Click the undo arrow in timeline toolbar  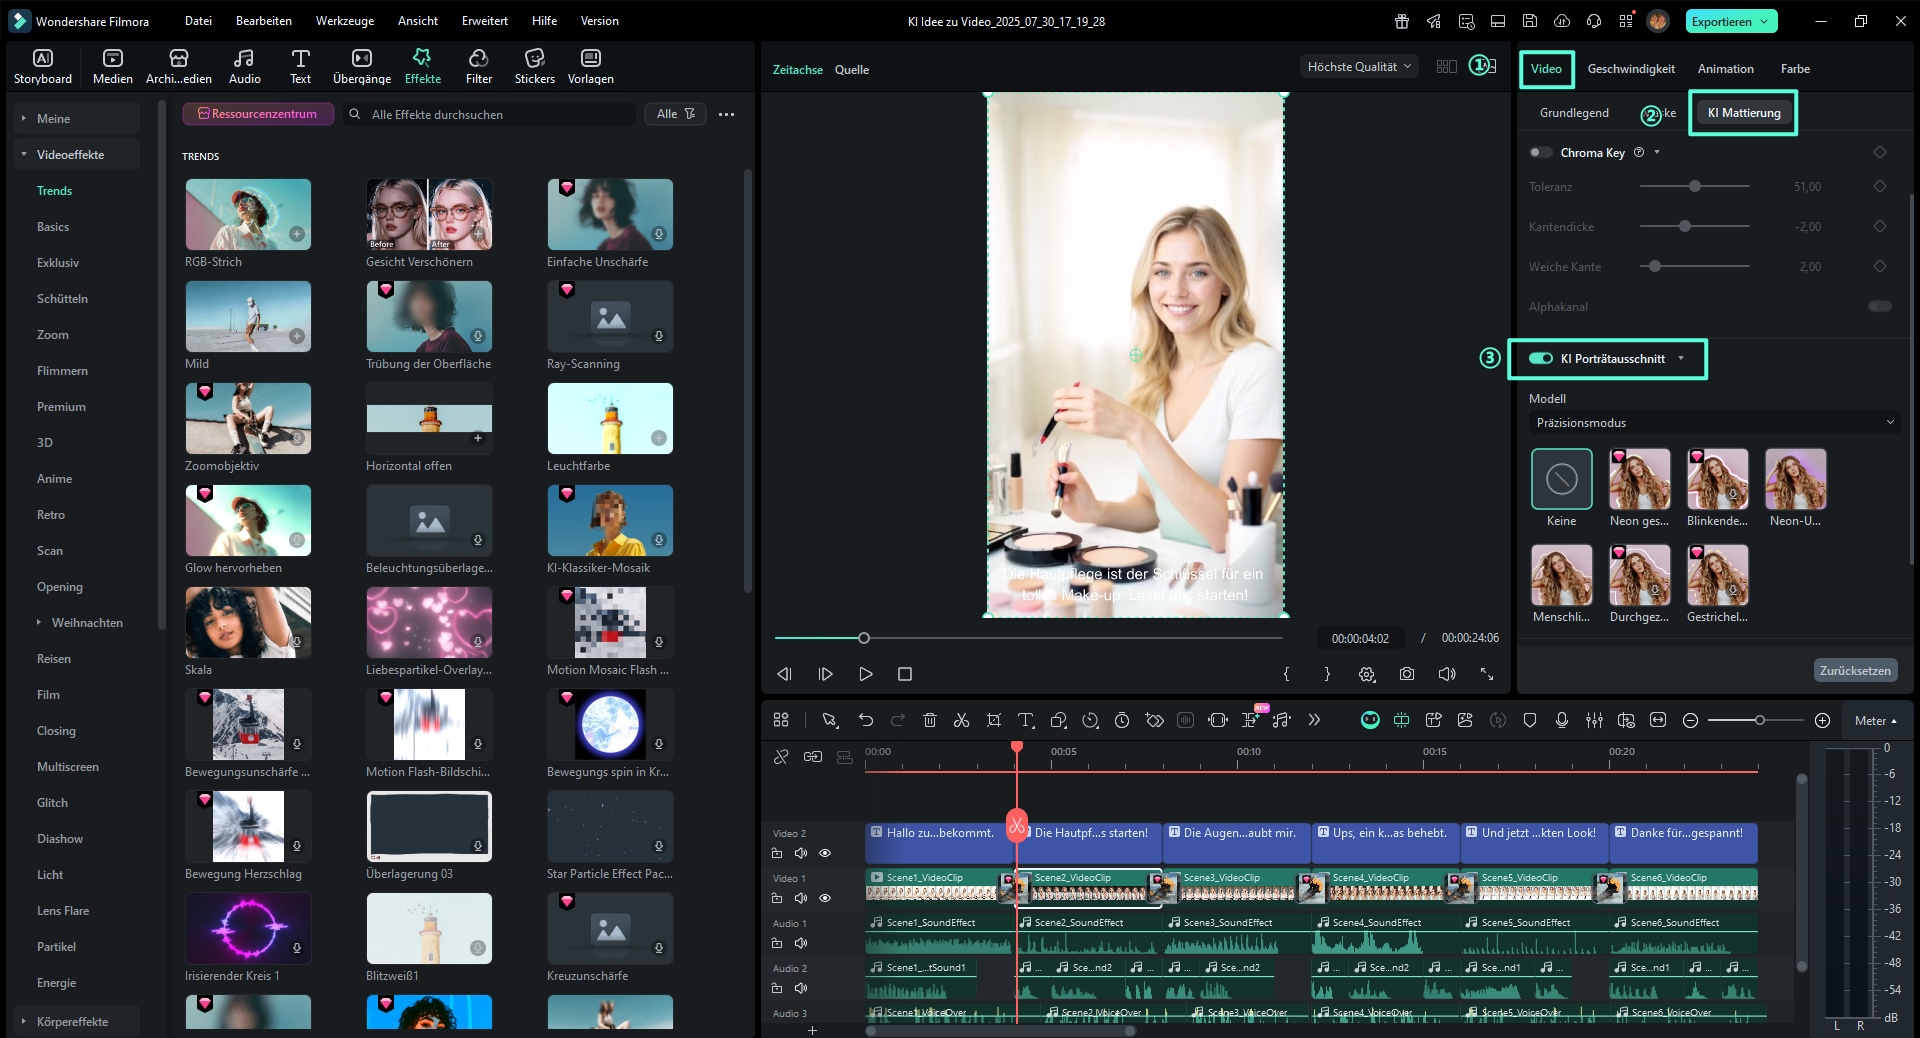866,720
